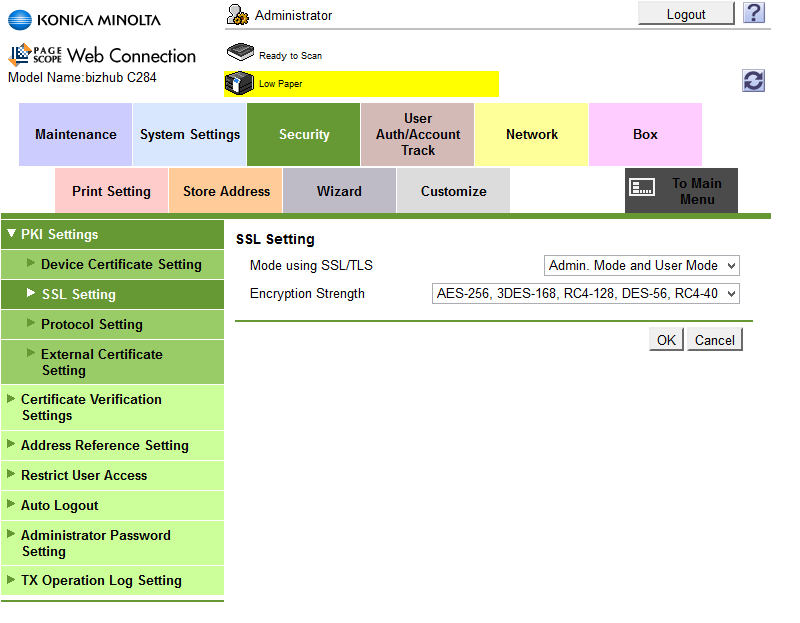Click the refresh status icon
Screen dimensions: 800x623
(753, 80)
